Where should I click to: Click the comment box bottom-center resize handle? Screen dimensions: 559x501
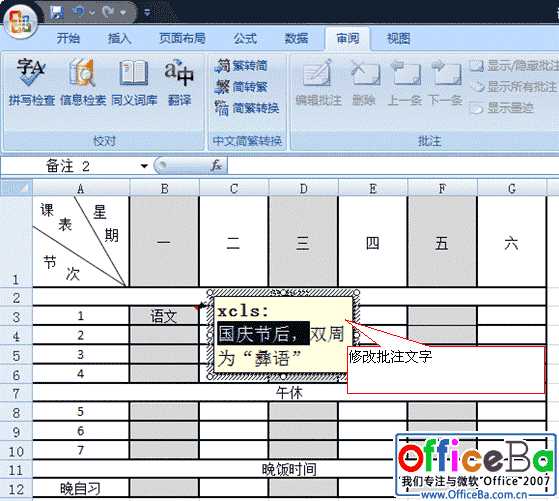coord(283,376)
